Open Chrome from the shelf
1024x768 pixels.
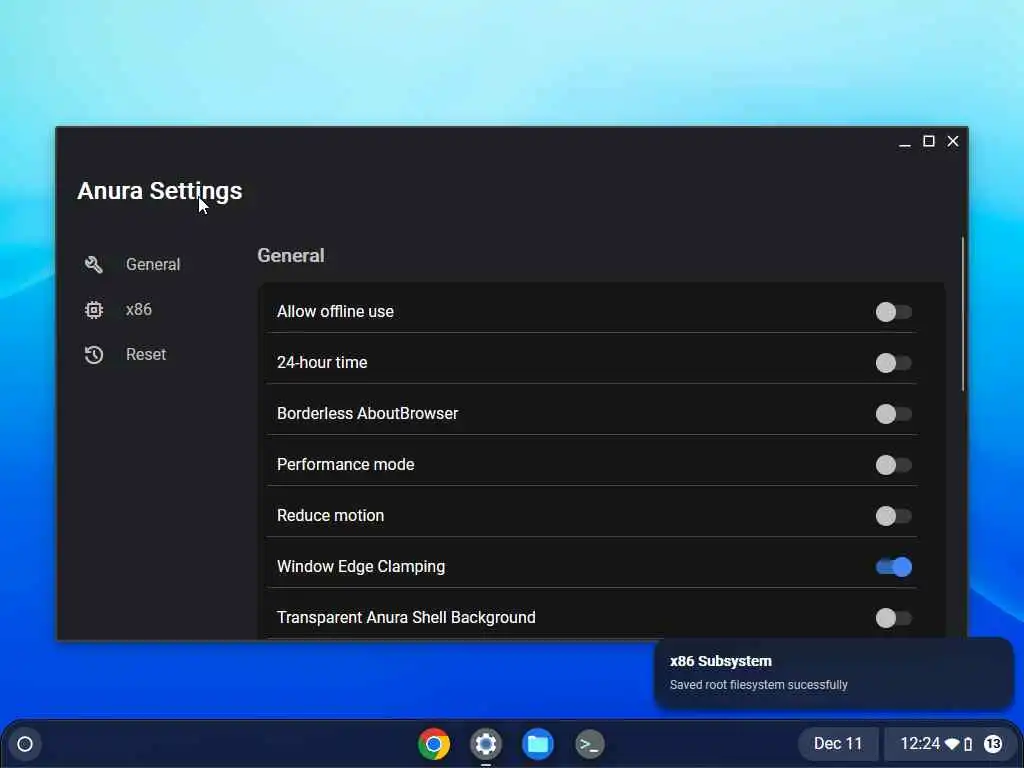click(x=434, y=744)
